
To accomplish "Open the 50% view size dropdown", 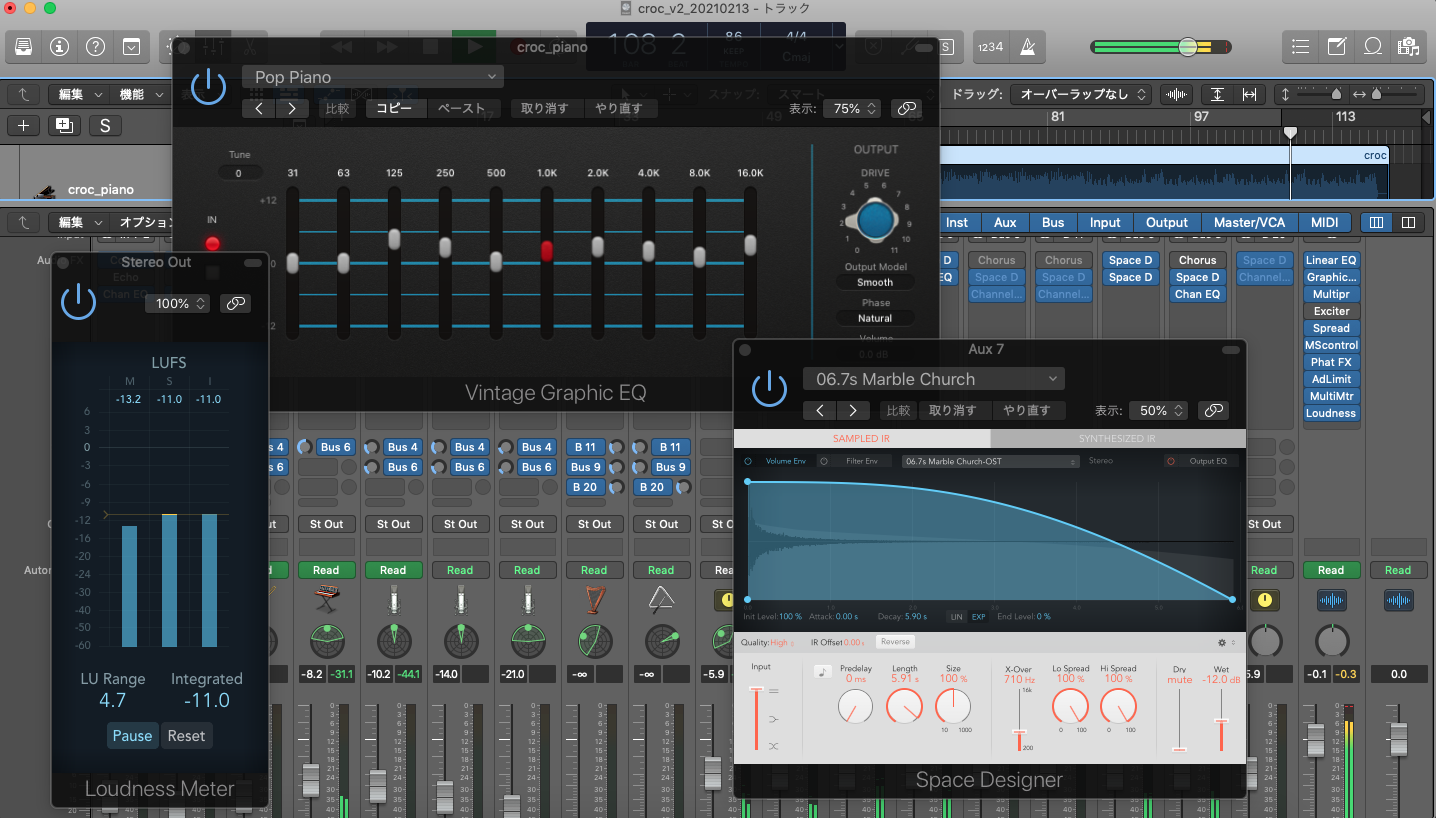I will coord(1158,410).
